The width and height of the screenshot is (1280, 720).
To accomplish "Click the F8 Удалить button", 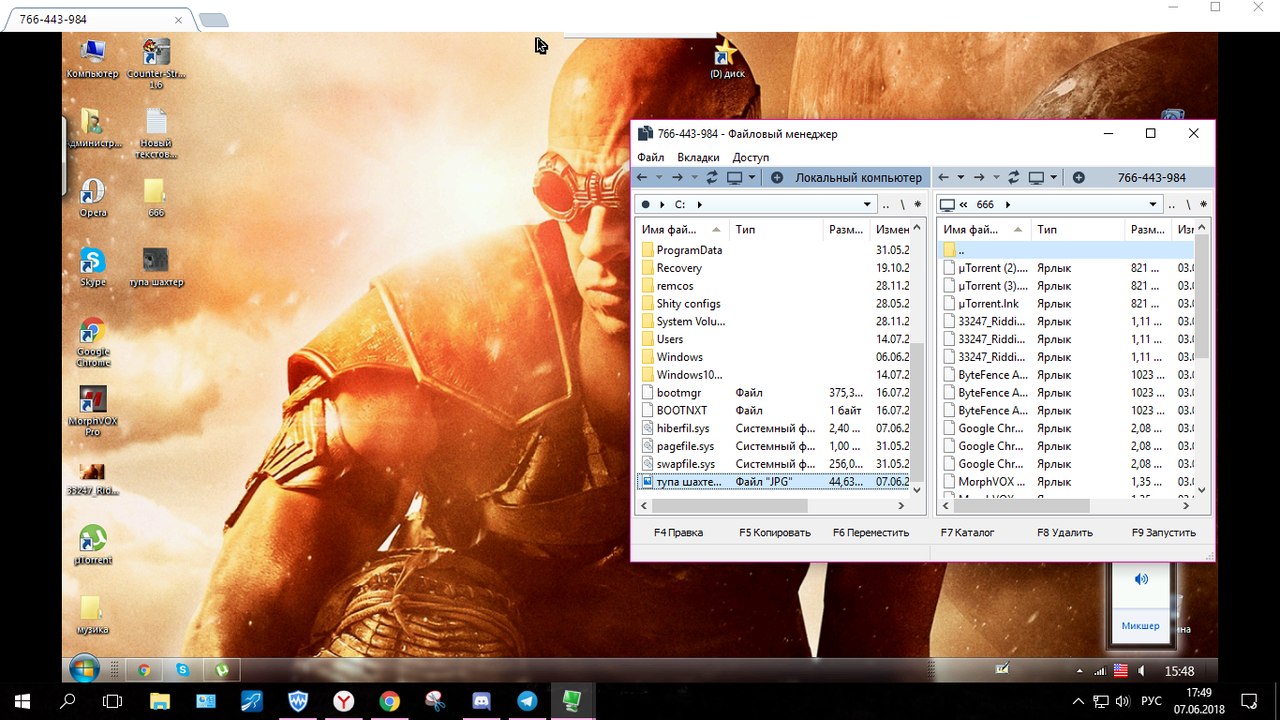I will [1064, 533].
